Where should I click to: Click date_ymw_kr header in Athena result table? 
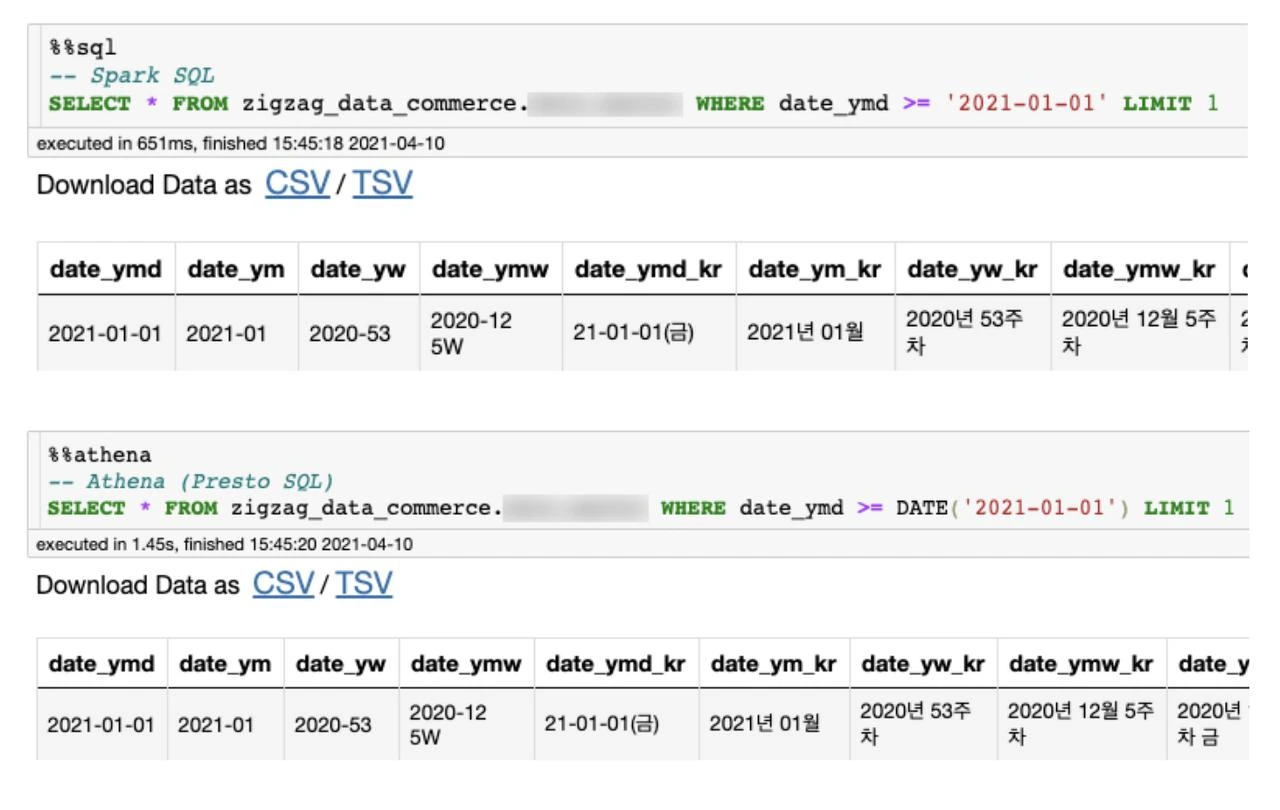point(1081,664)
